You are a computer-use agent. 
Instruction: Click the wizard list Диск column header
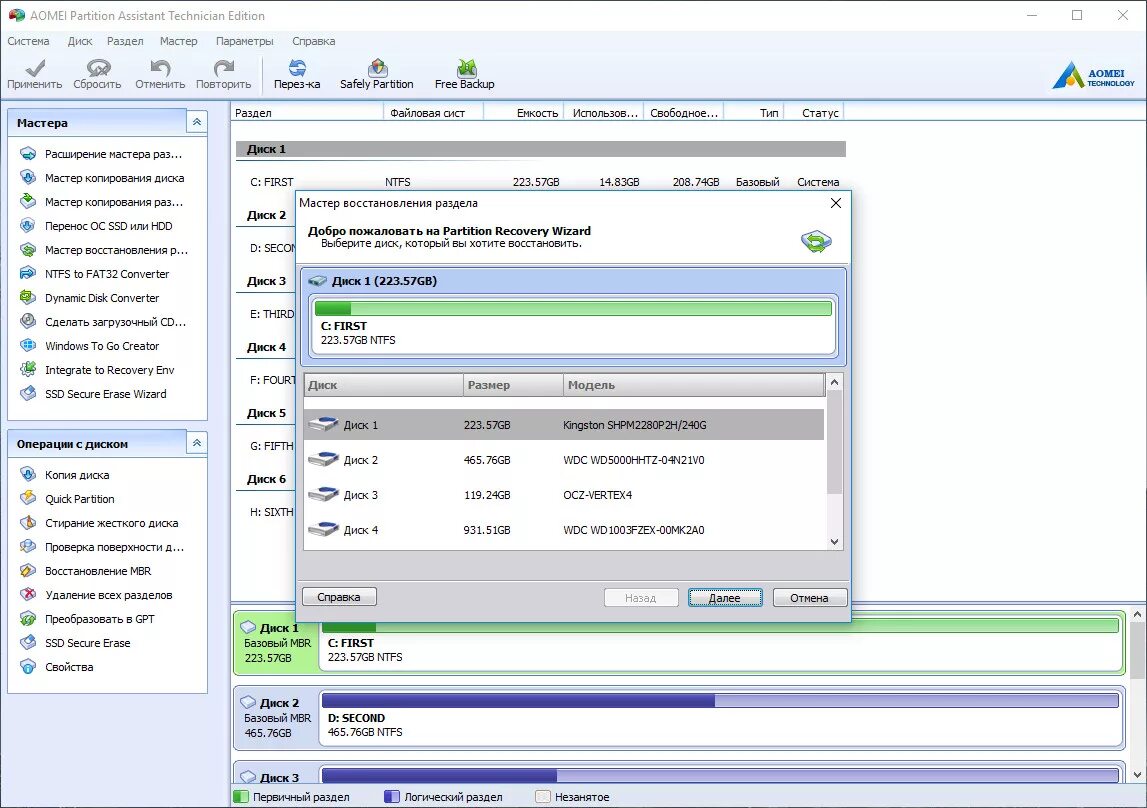tap(384, 385)
